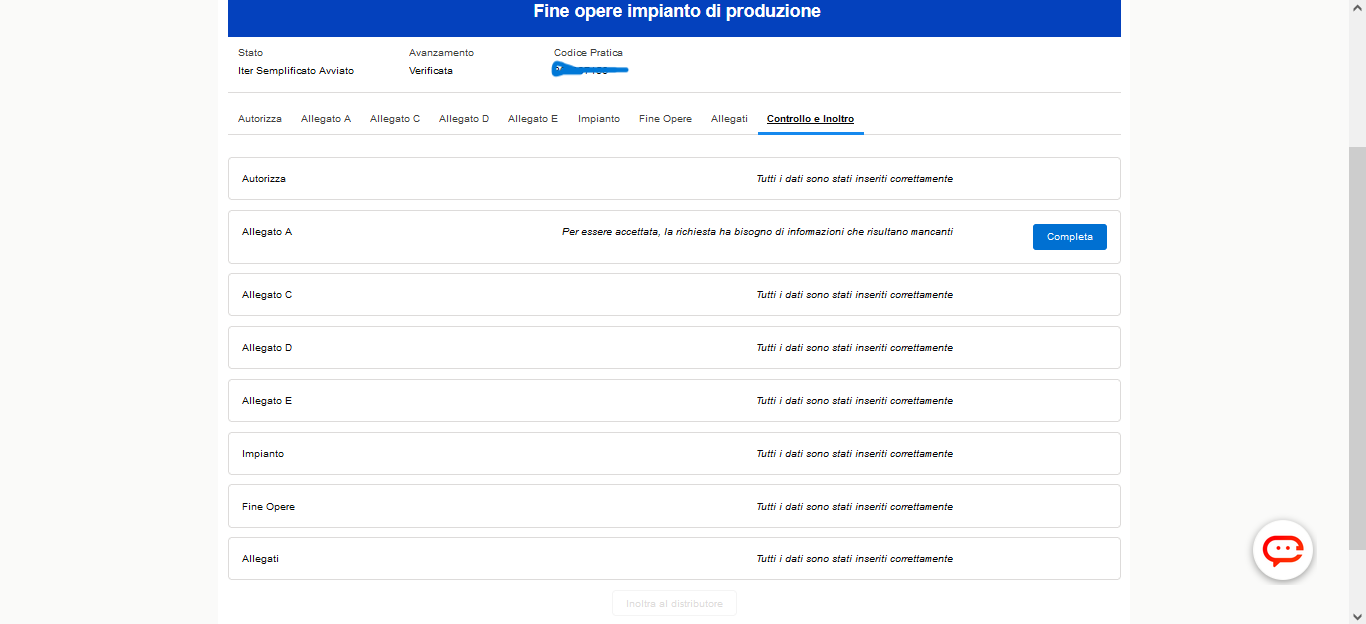The height and width of the screenshot is (624, 1366).
Task: Select the Allegato C status row in the list
Action: (674, 295)
